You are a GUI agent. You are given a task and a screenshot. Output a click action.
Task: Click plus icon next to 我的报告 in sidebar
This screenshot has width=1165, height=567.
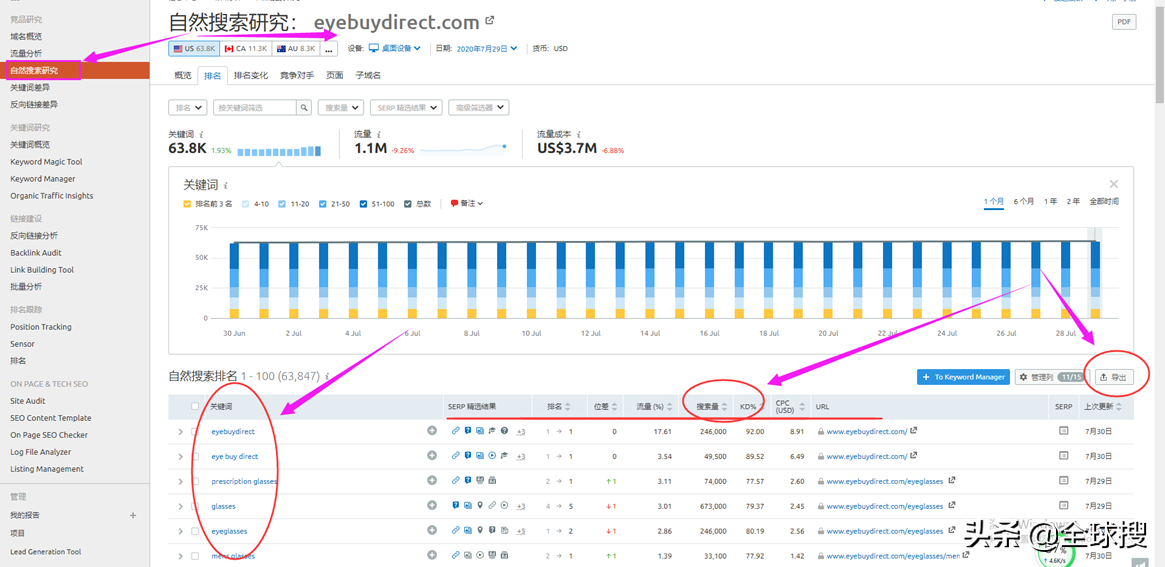(133, 515)
